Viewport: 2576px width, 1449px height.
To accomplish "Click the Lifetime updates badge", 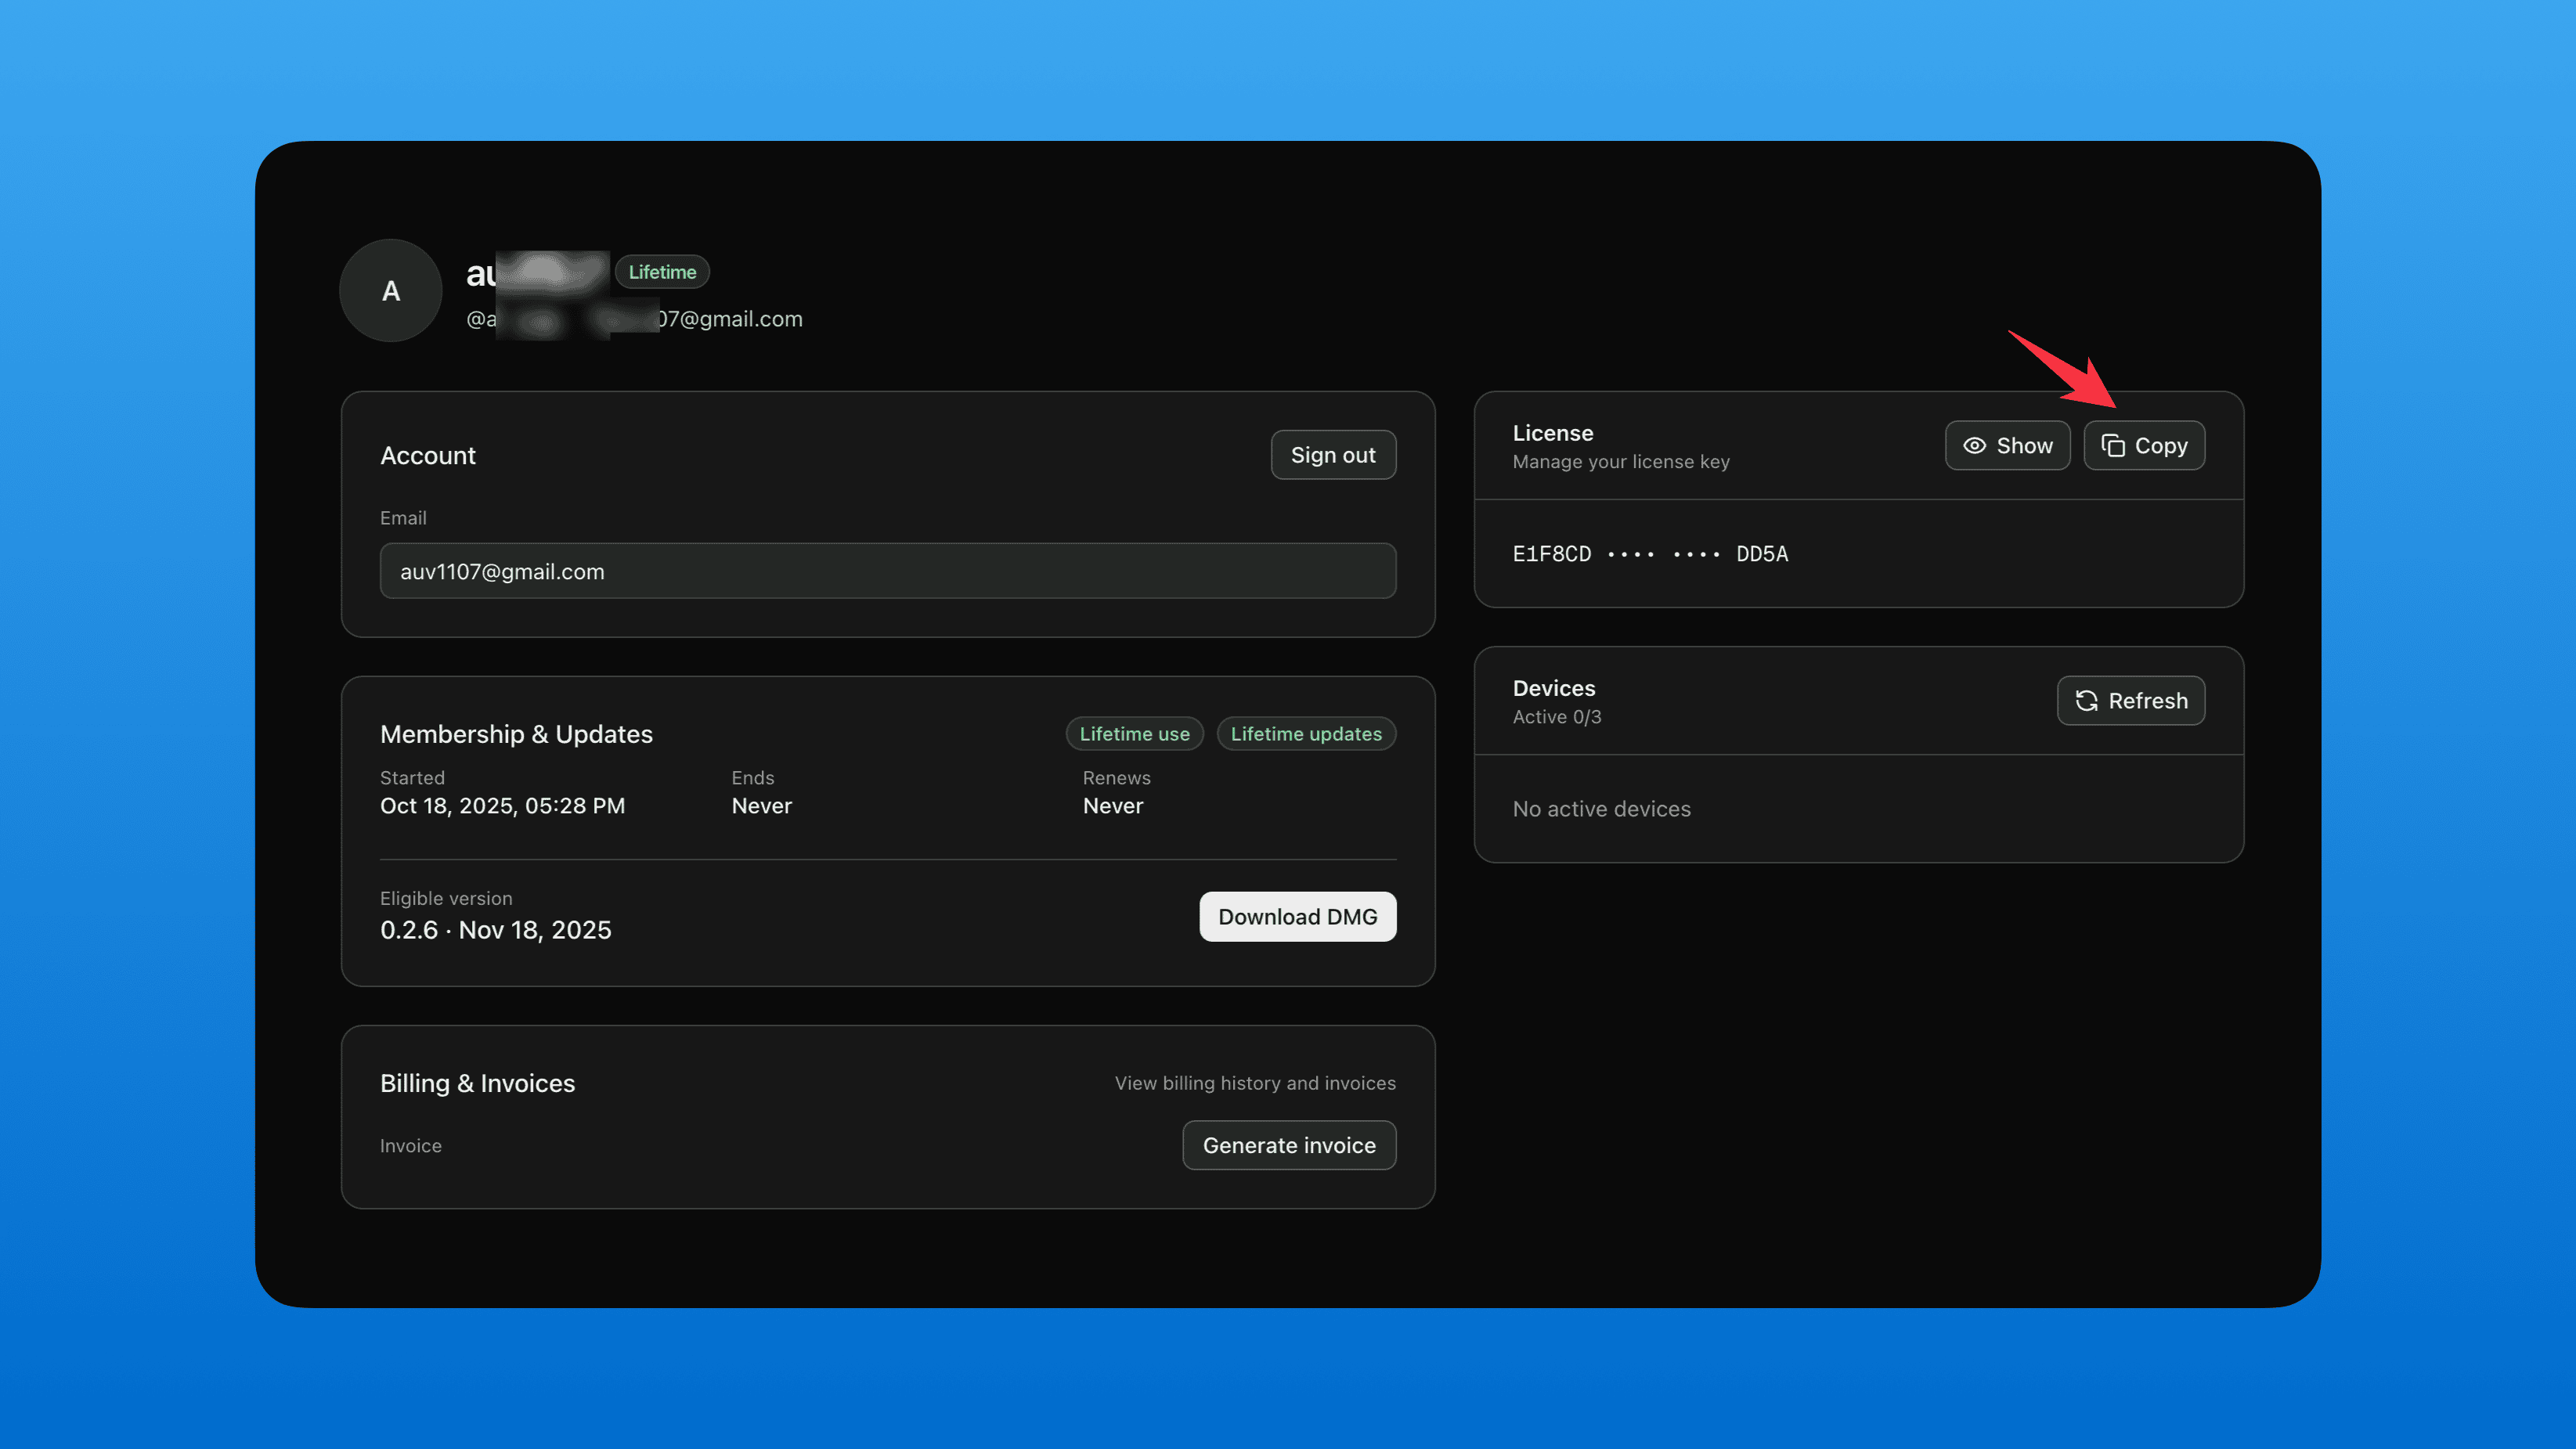I will [1305, 734].
